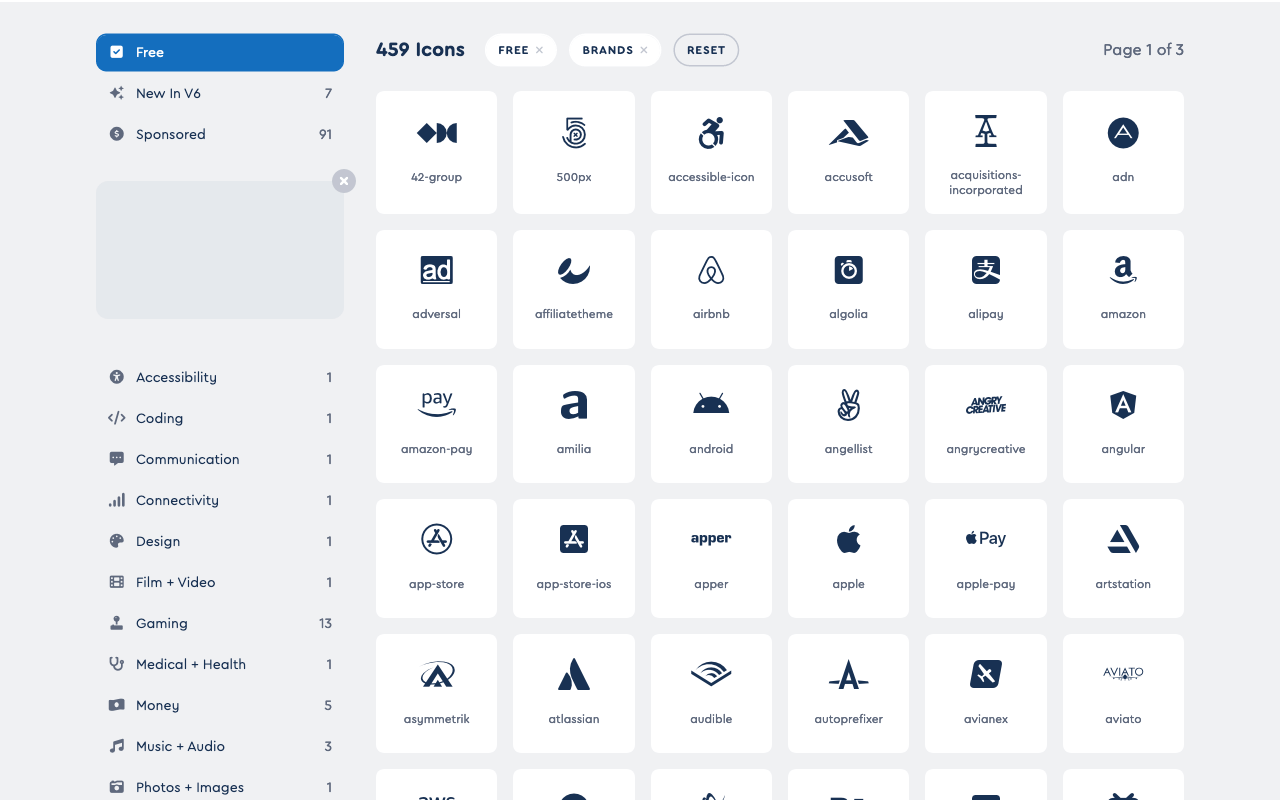Remove the FREE filter chip
Image resolution: width=1280 pixels, height=800 pixels.
[539, 50]
